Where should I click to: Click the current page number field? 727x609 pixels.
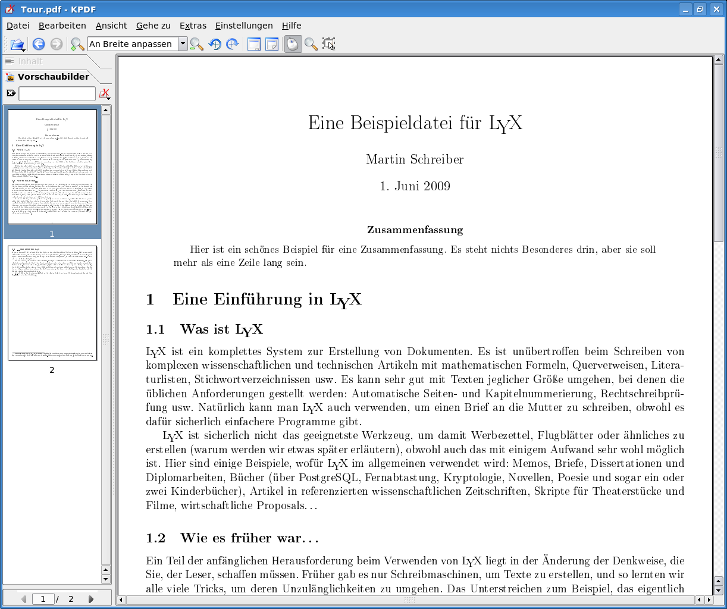click(x=43, y=599)
